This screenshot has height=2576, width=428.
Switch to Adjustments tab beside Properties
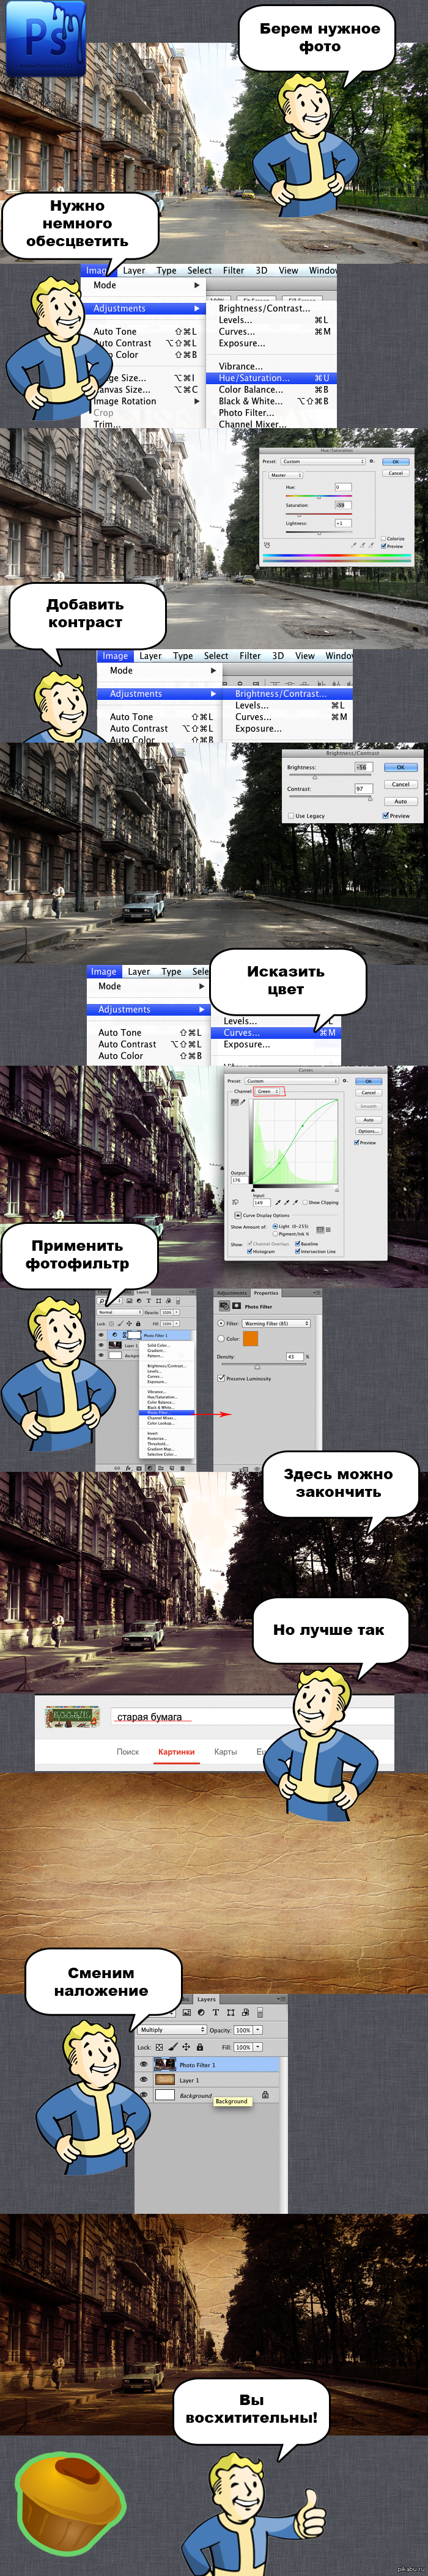click(x=232, y=1293)
